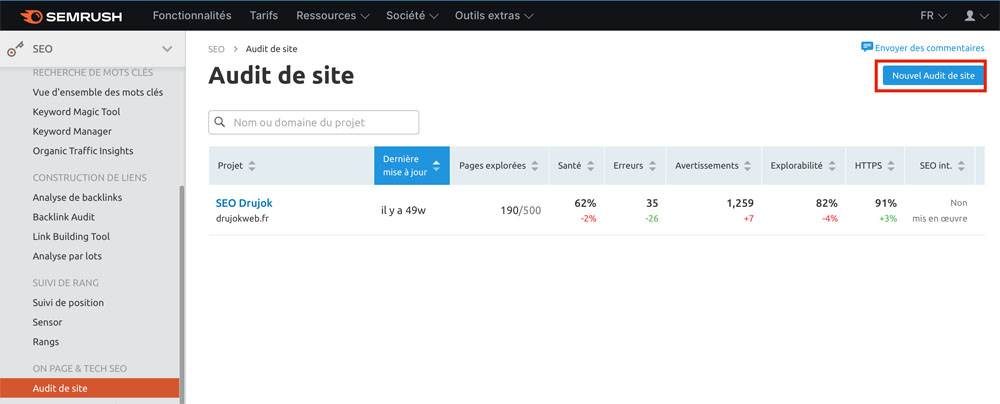The height and width of the screenshot is (404, 1000).
Task: Sort by Erreurs column arrows
Action: point(652,166)
